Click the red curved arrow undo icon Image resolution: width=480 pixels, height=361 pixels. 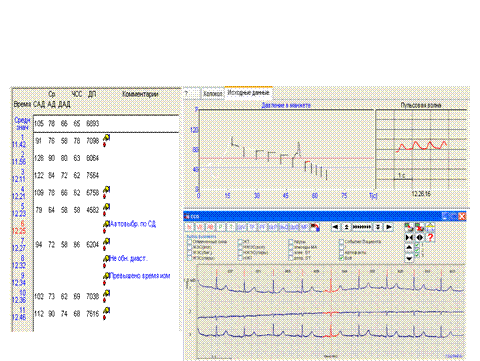pos(315,227)
